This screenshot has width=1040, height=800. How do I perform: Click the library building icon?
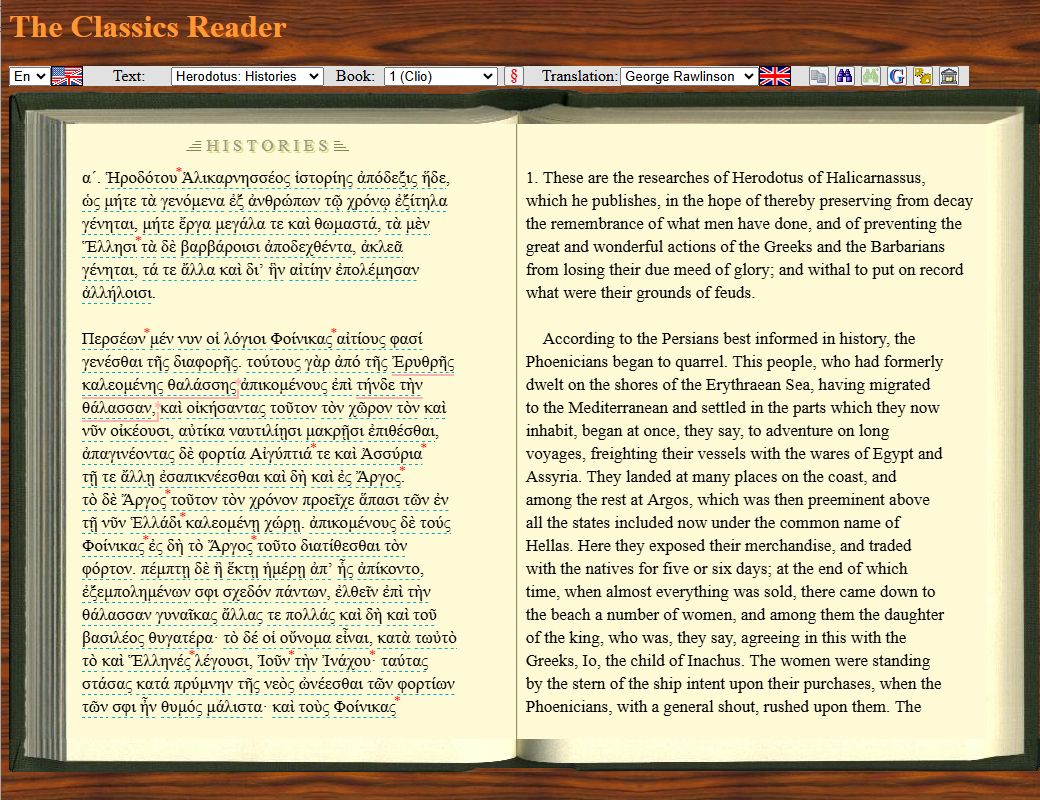tap(949, 76)
